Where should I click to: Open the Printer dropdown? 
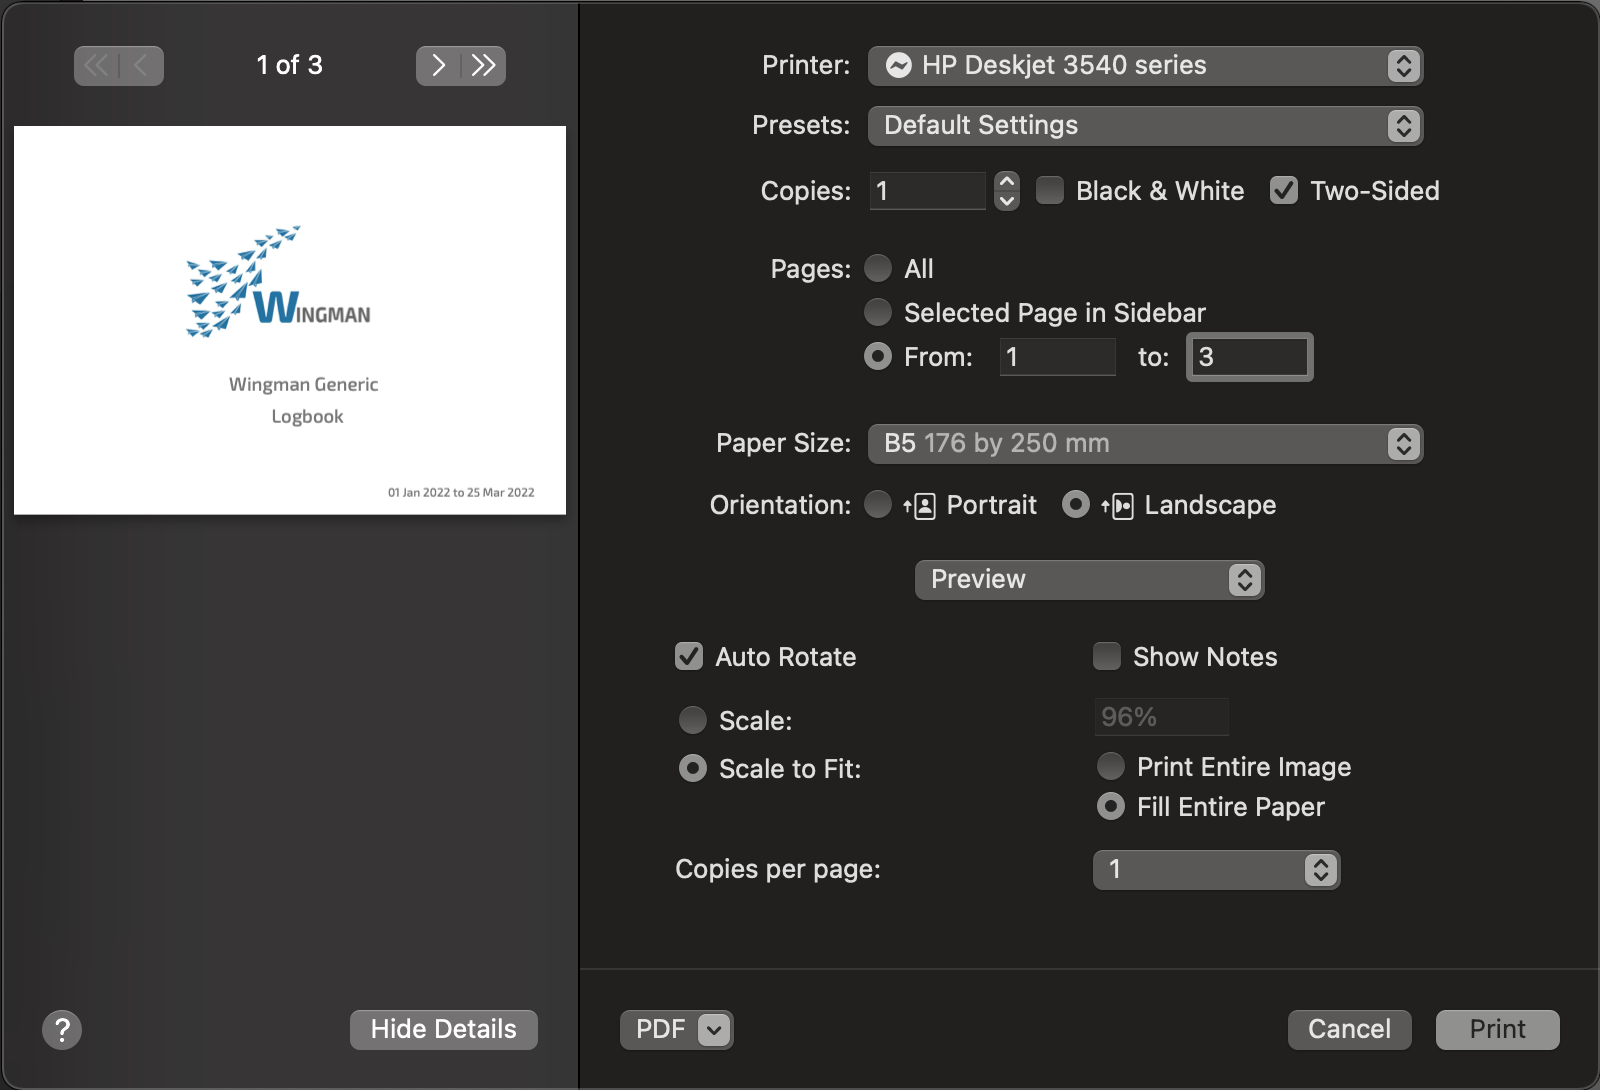(x=1145, y=66)
